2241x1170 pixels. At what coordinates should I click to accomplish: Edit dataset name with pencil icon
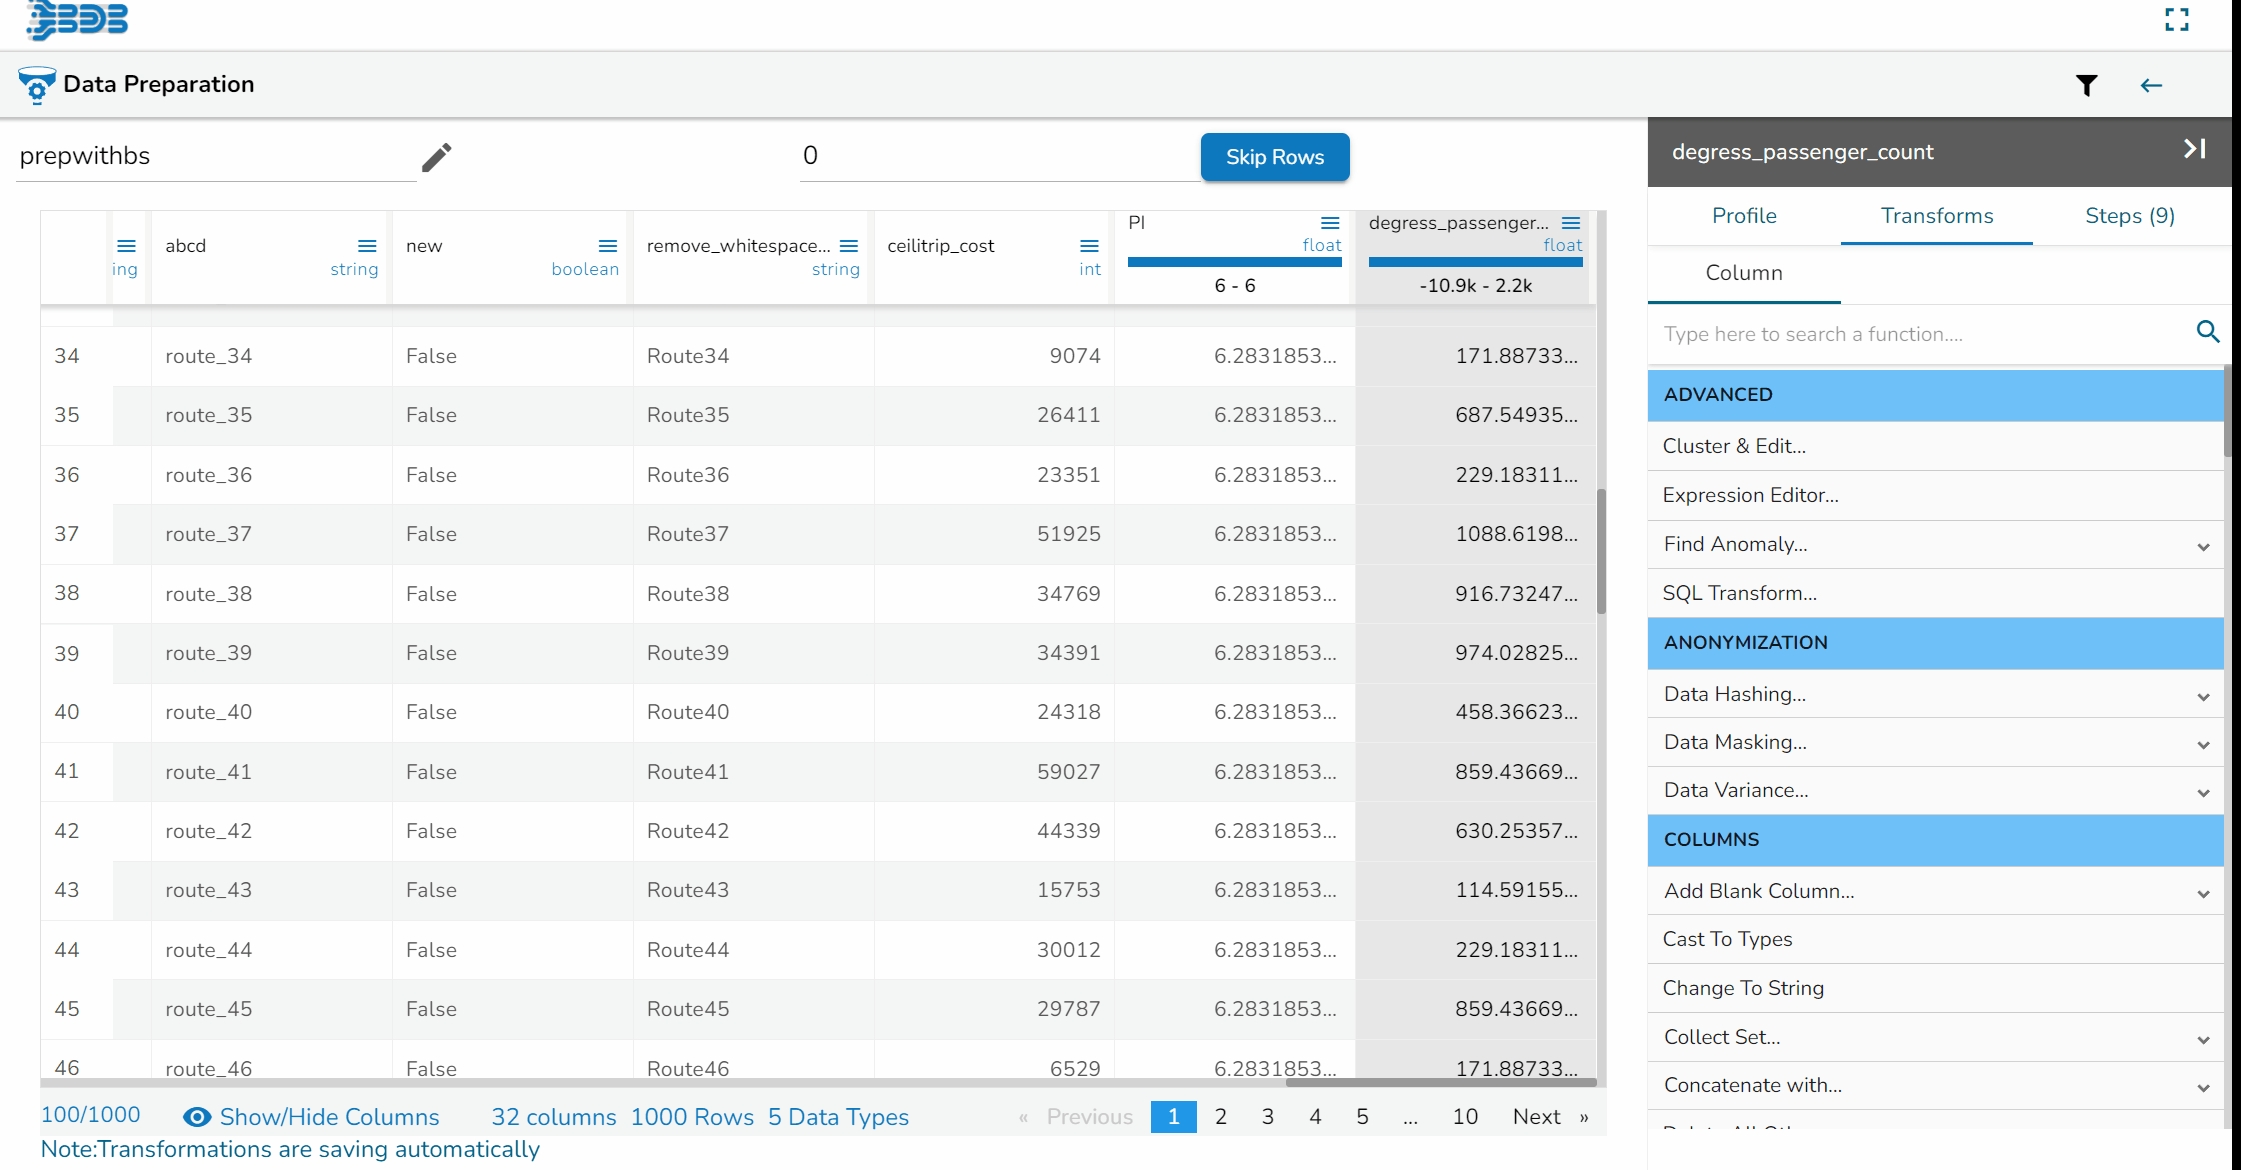tap(436, 157)
